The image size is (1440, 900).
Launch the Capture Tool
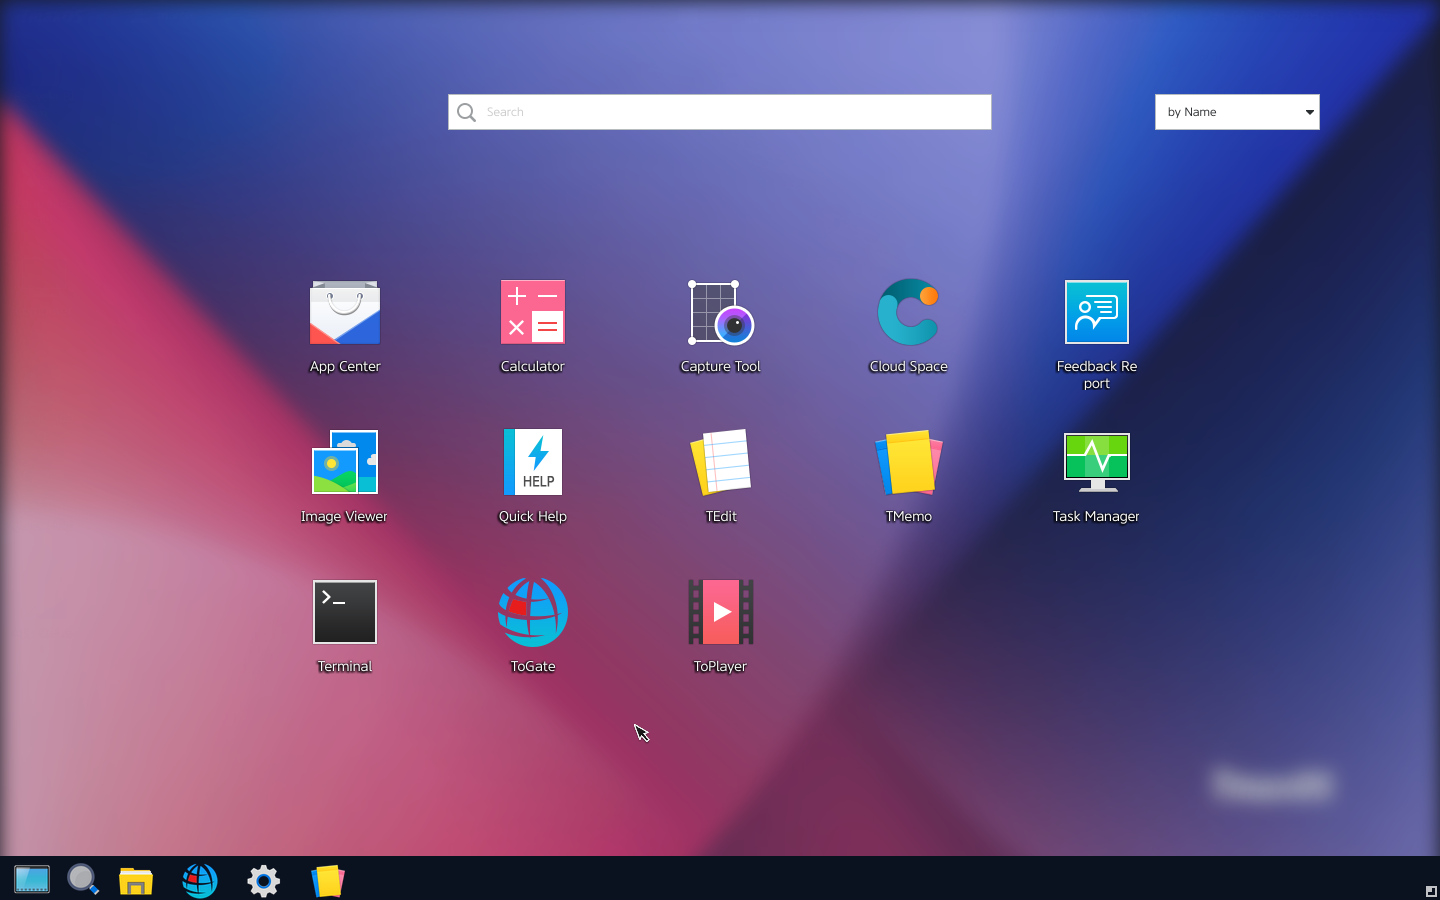(x=720, y=312)
